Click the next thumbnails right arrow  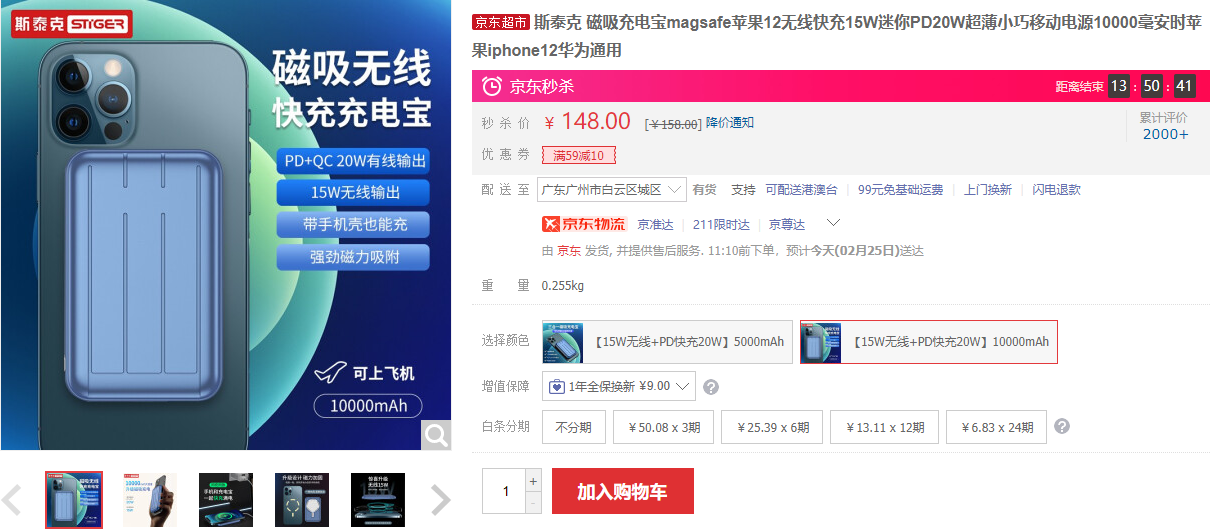pyautogui.click(x=440, y=499)
